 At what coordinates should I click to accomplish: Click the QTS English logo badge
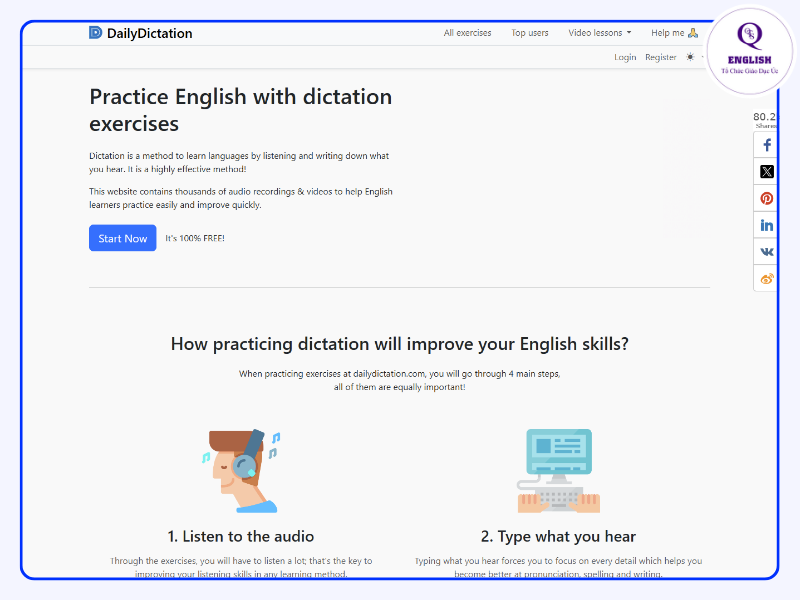tap(749, 50)
